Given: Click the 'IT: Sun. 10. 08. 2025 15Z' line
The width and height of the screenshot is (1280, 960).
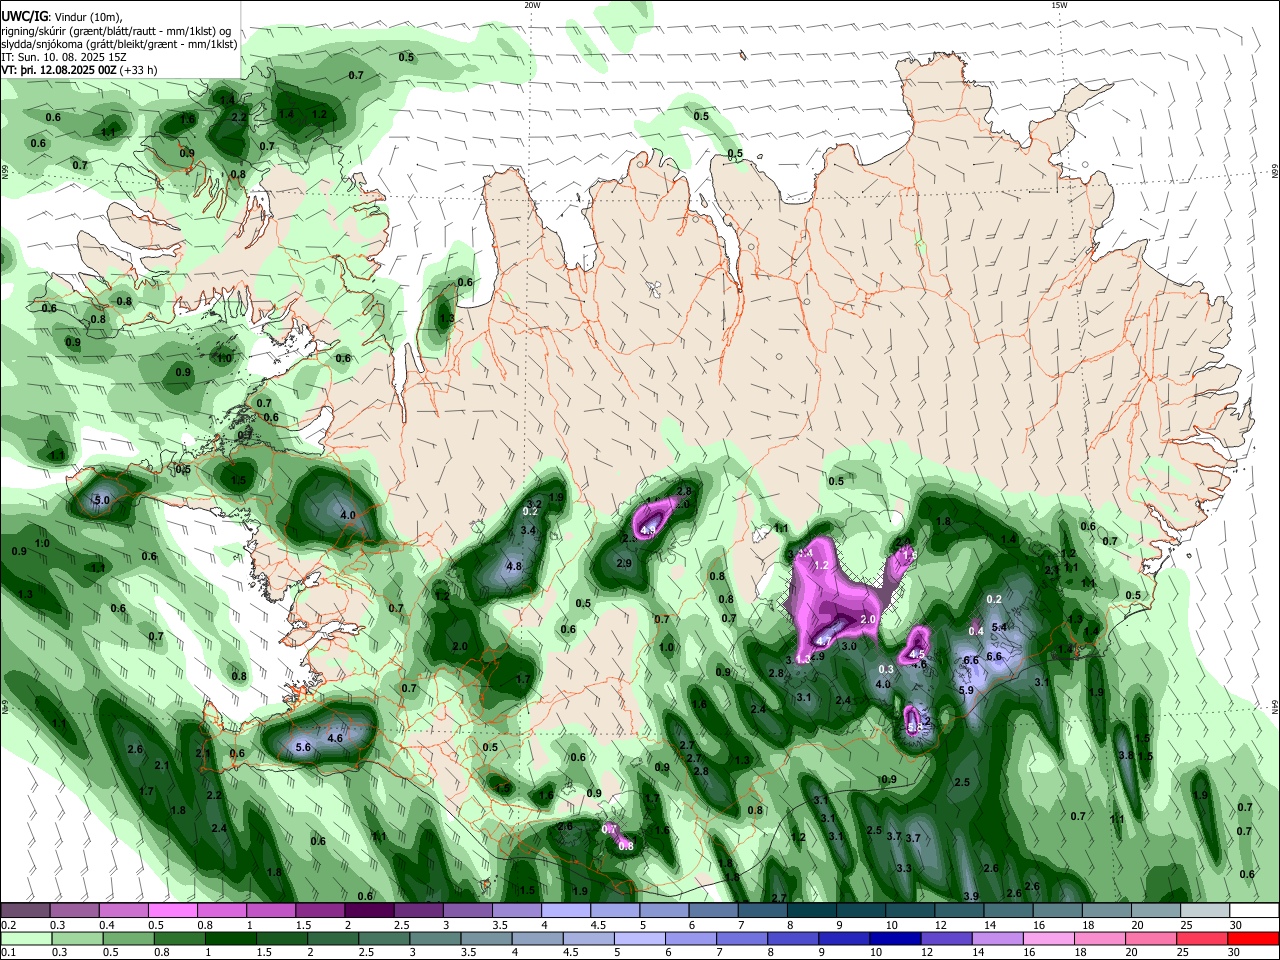Looking at the screenshot, I should (64, 57).
